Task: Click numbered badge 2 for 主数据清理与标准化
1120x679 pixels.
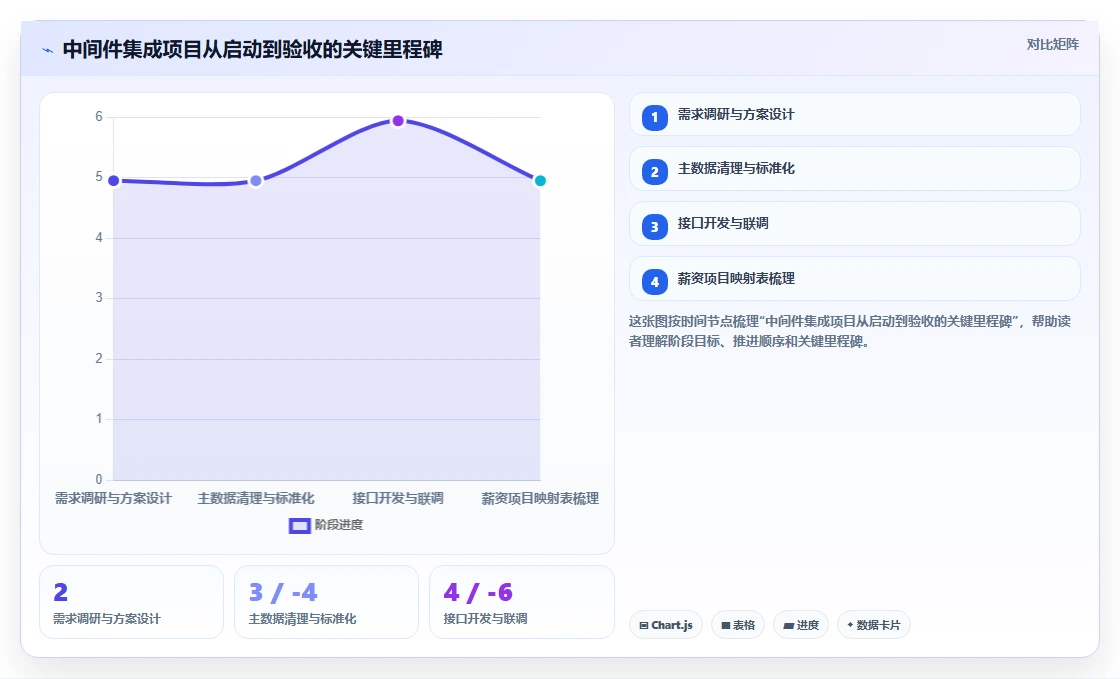Action: pos(654,172)
